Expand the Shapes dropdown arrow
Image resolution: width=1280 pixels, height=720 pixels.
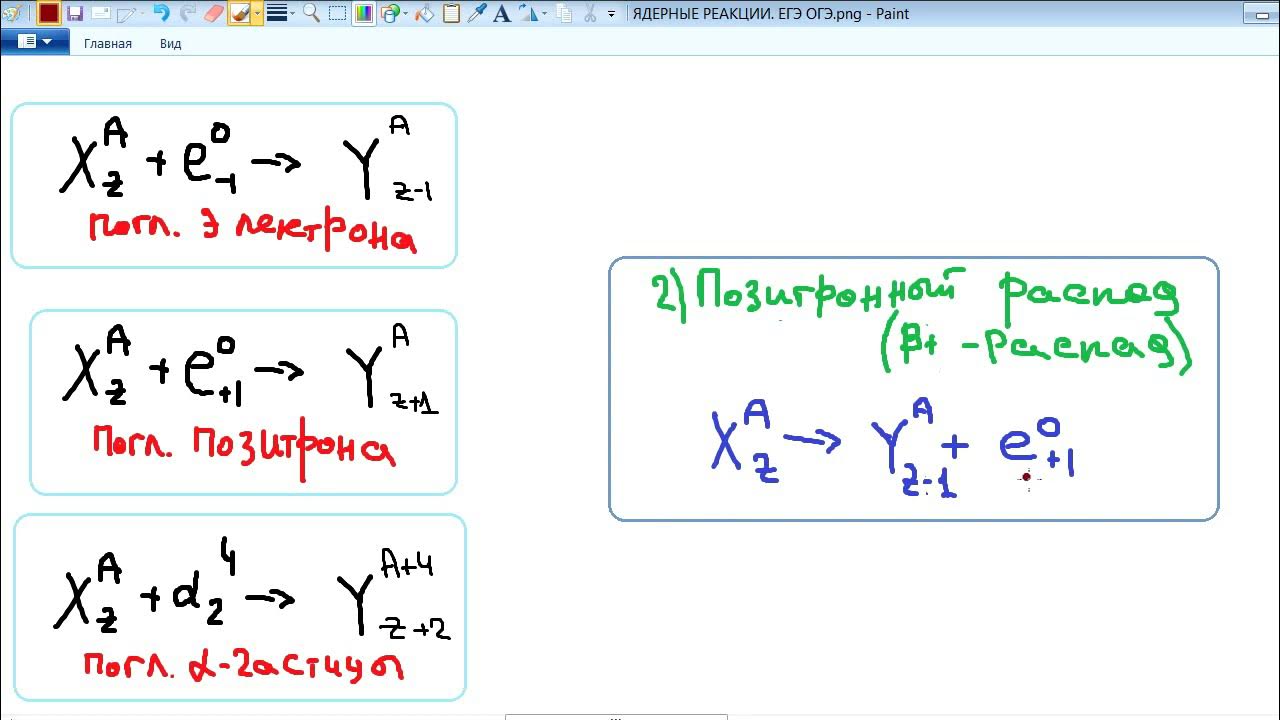point(406,14)
